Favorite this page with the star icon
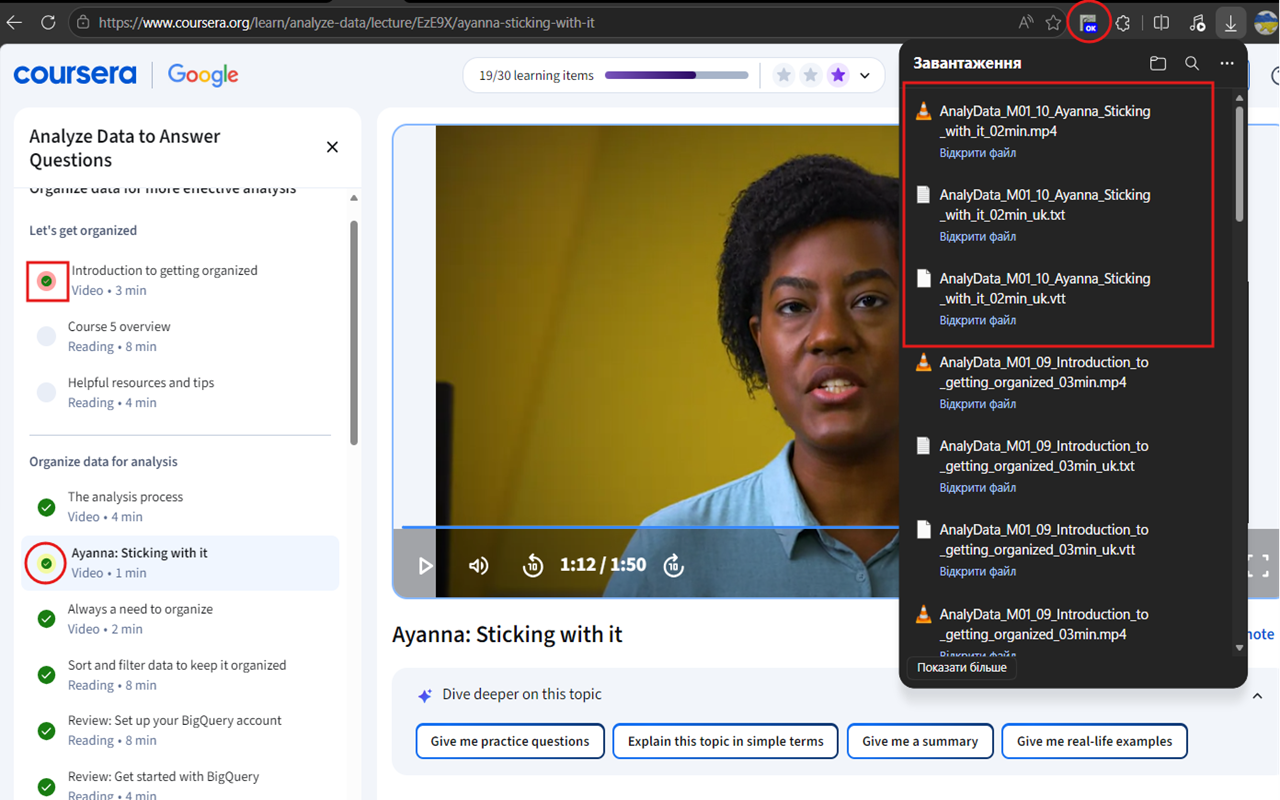 click(1053, 22)
